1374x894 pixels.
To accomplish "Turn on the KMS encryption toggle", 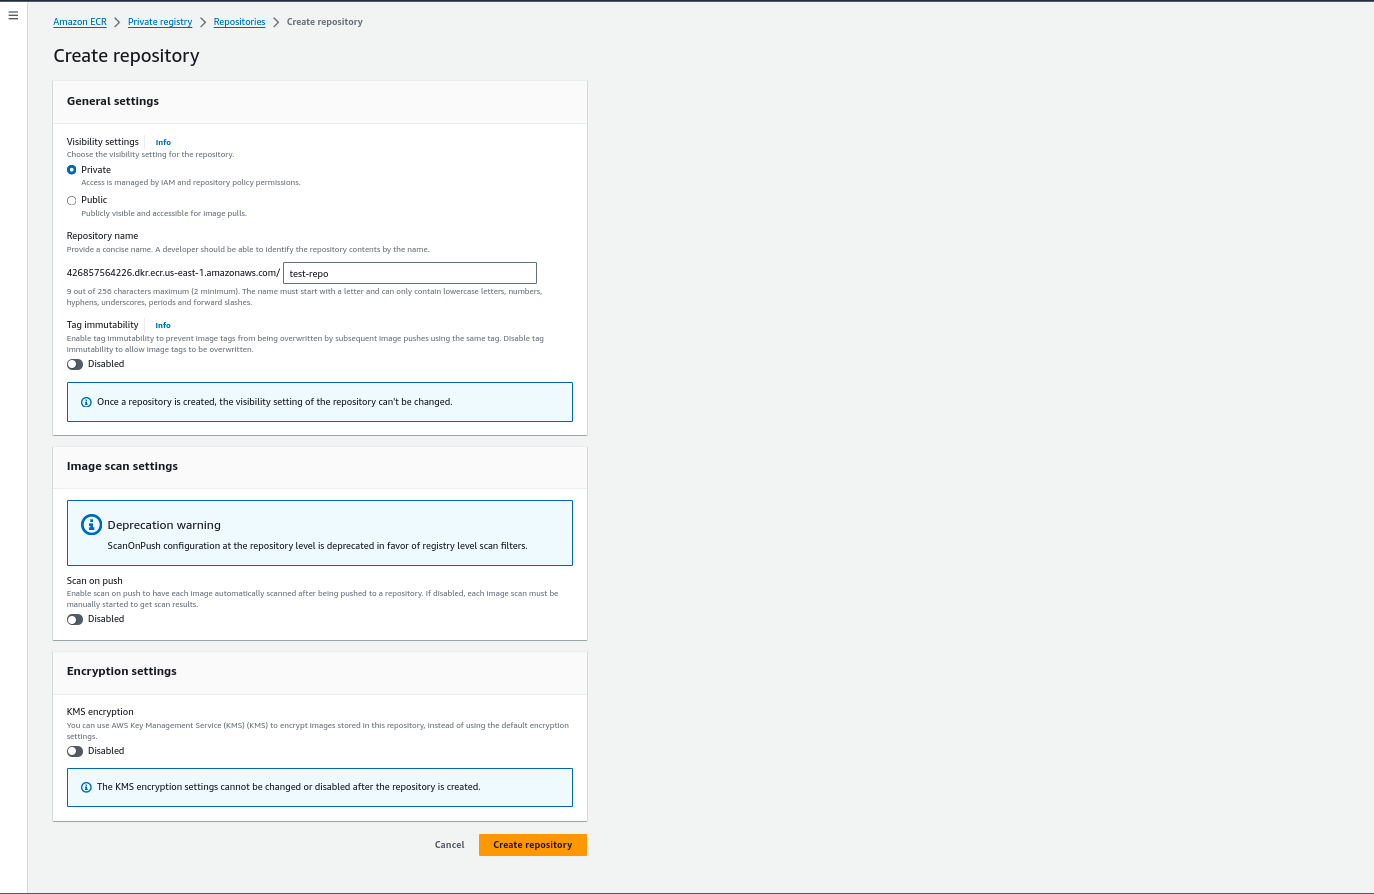I will tap(75, 751).
